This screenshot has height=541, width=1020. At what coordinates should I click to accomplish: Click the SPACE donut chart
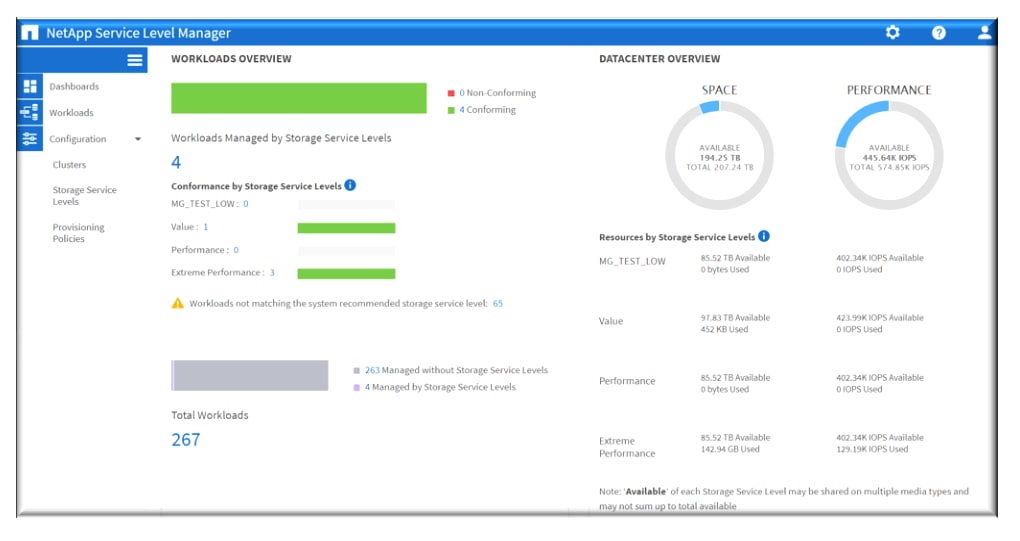(718, 154)
